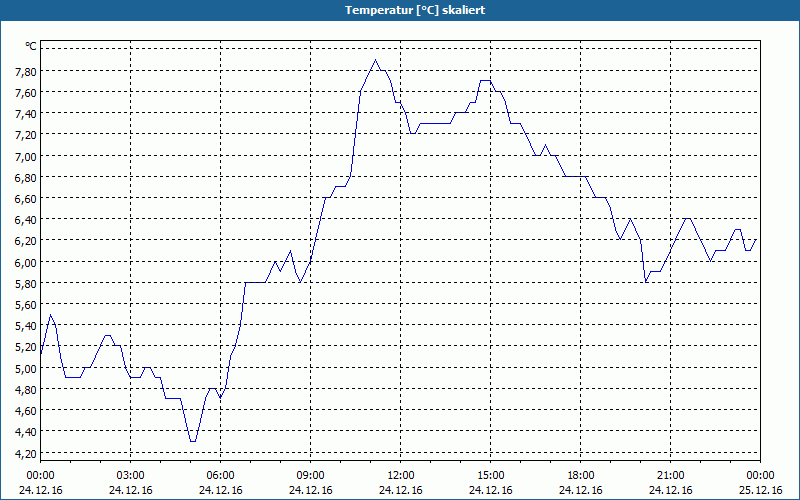Click the 25.12.16 date label
This screenshot has width=800, height=500.
760,490
